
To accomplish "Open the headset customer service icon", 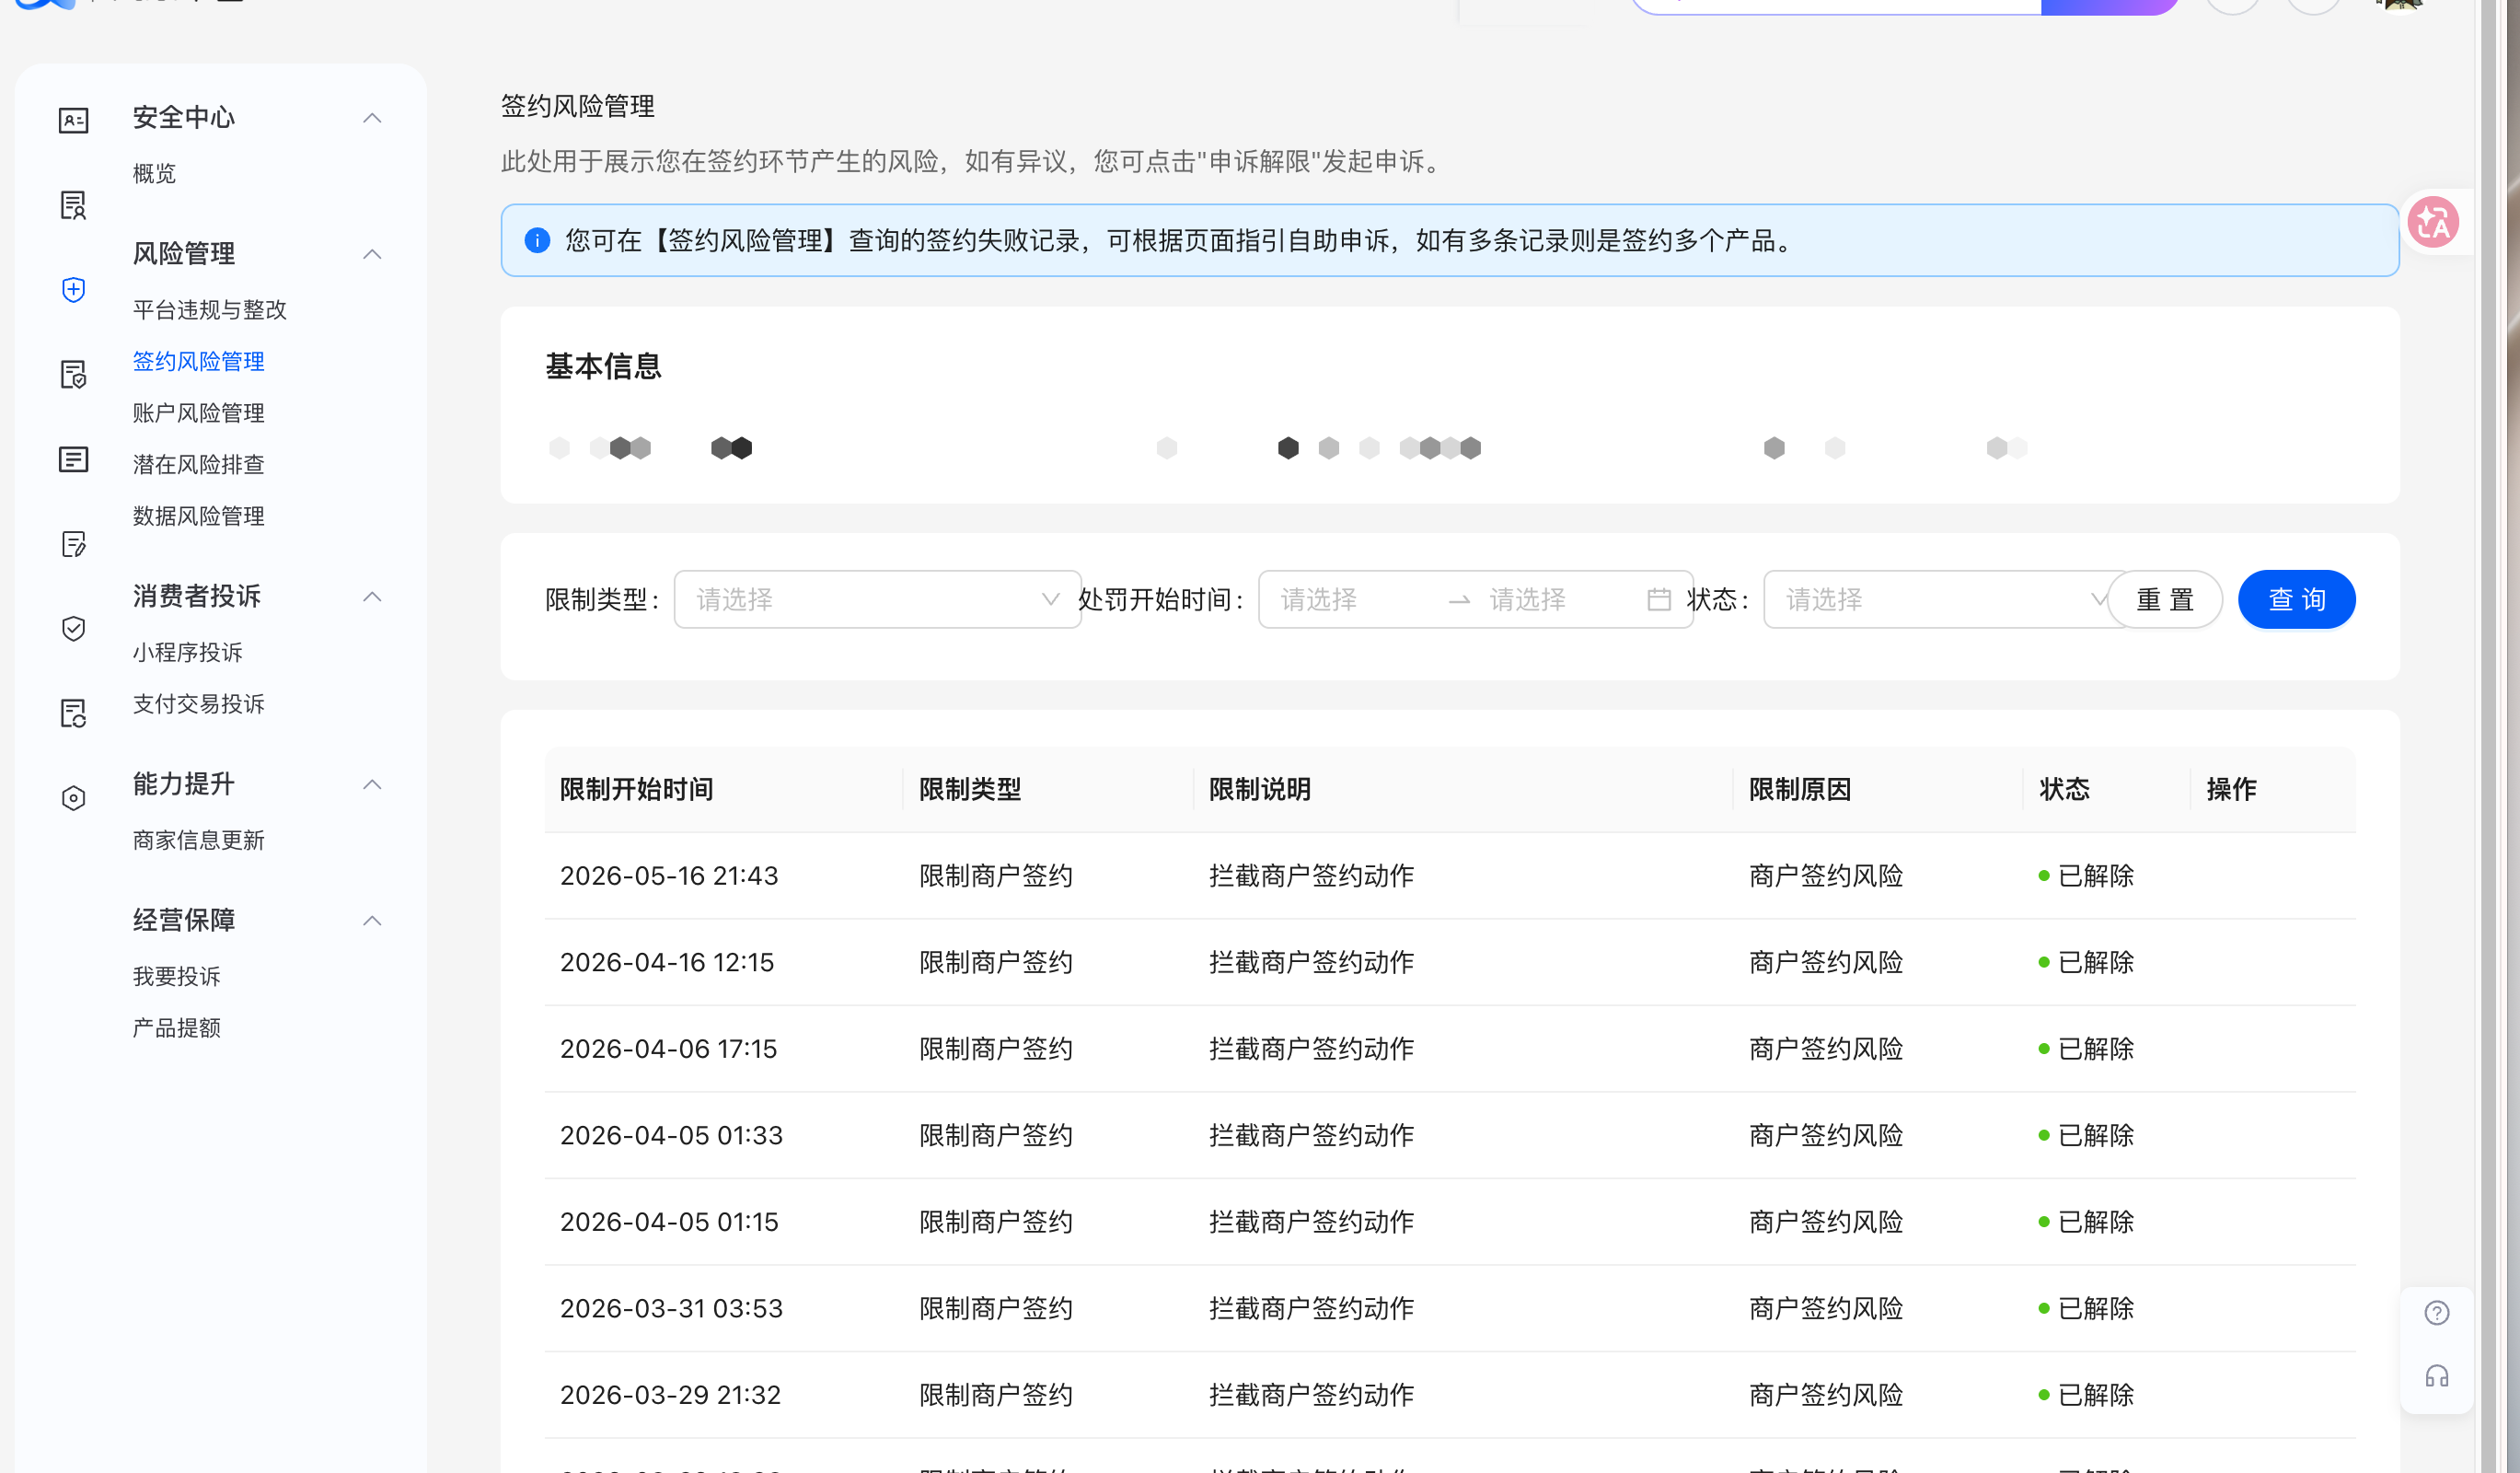I will (2437, 1376).
